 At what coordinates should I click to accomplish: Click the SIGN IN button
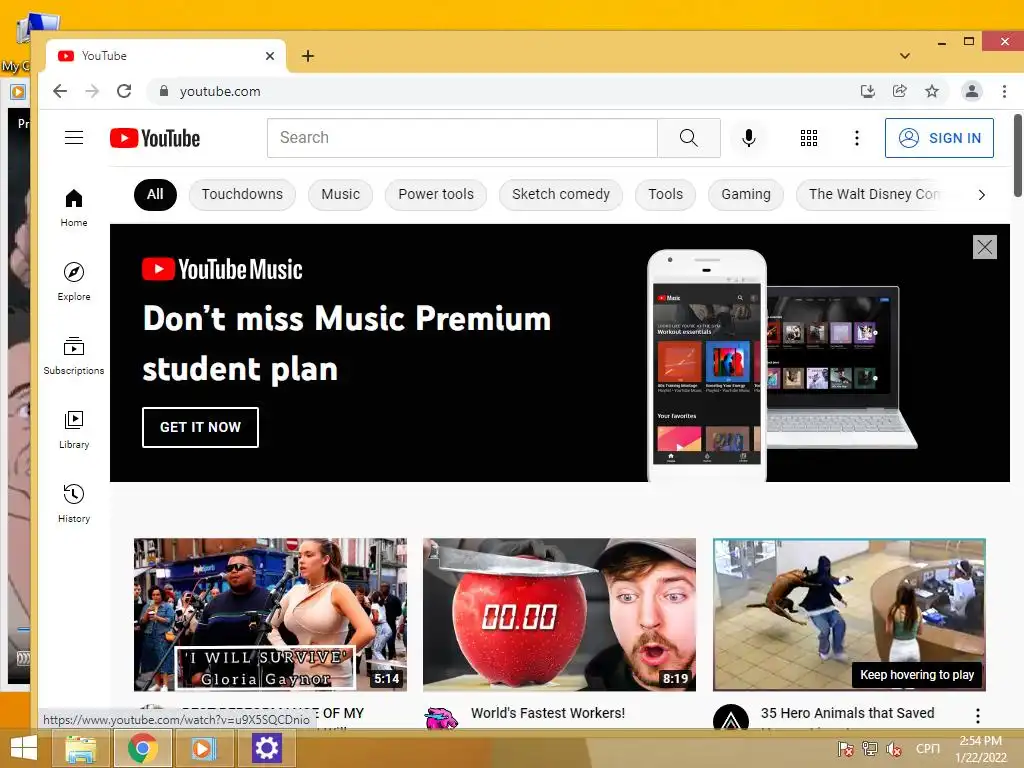point(939,138)
